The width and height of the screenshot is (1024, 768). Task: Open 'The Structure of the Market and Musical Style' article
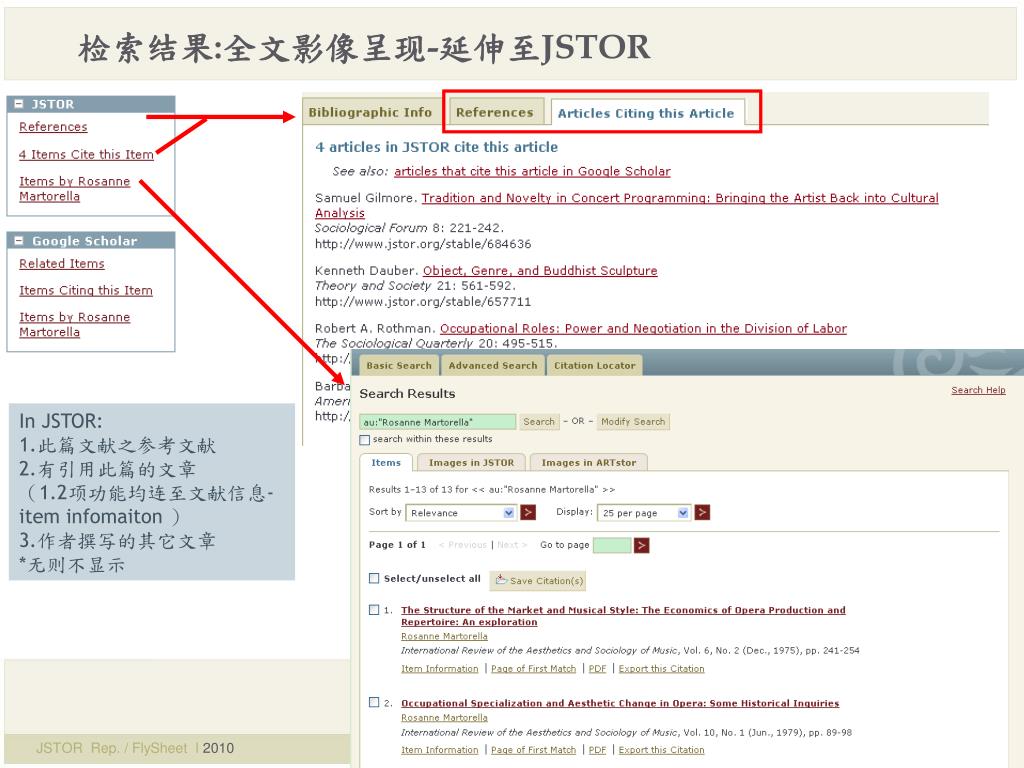(623, 616)
